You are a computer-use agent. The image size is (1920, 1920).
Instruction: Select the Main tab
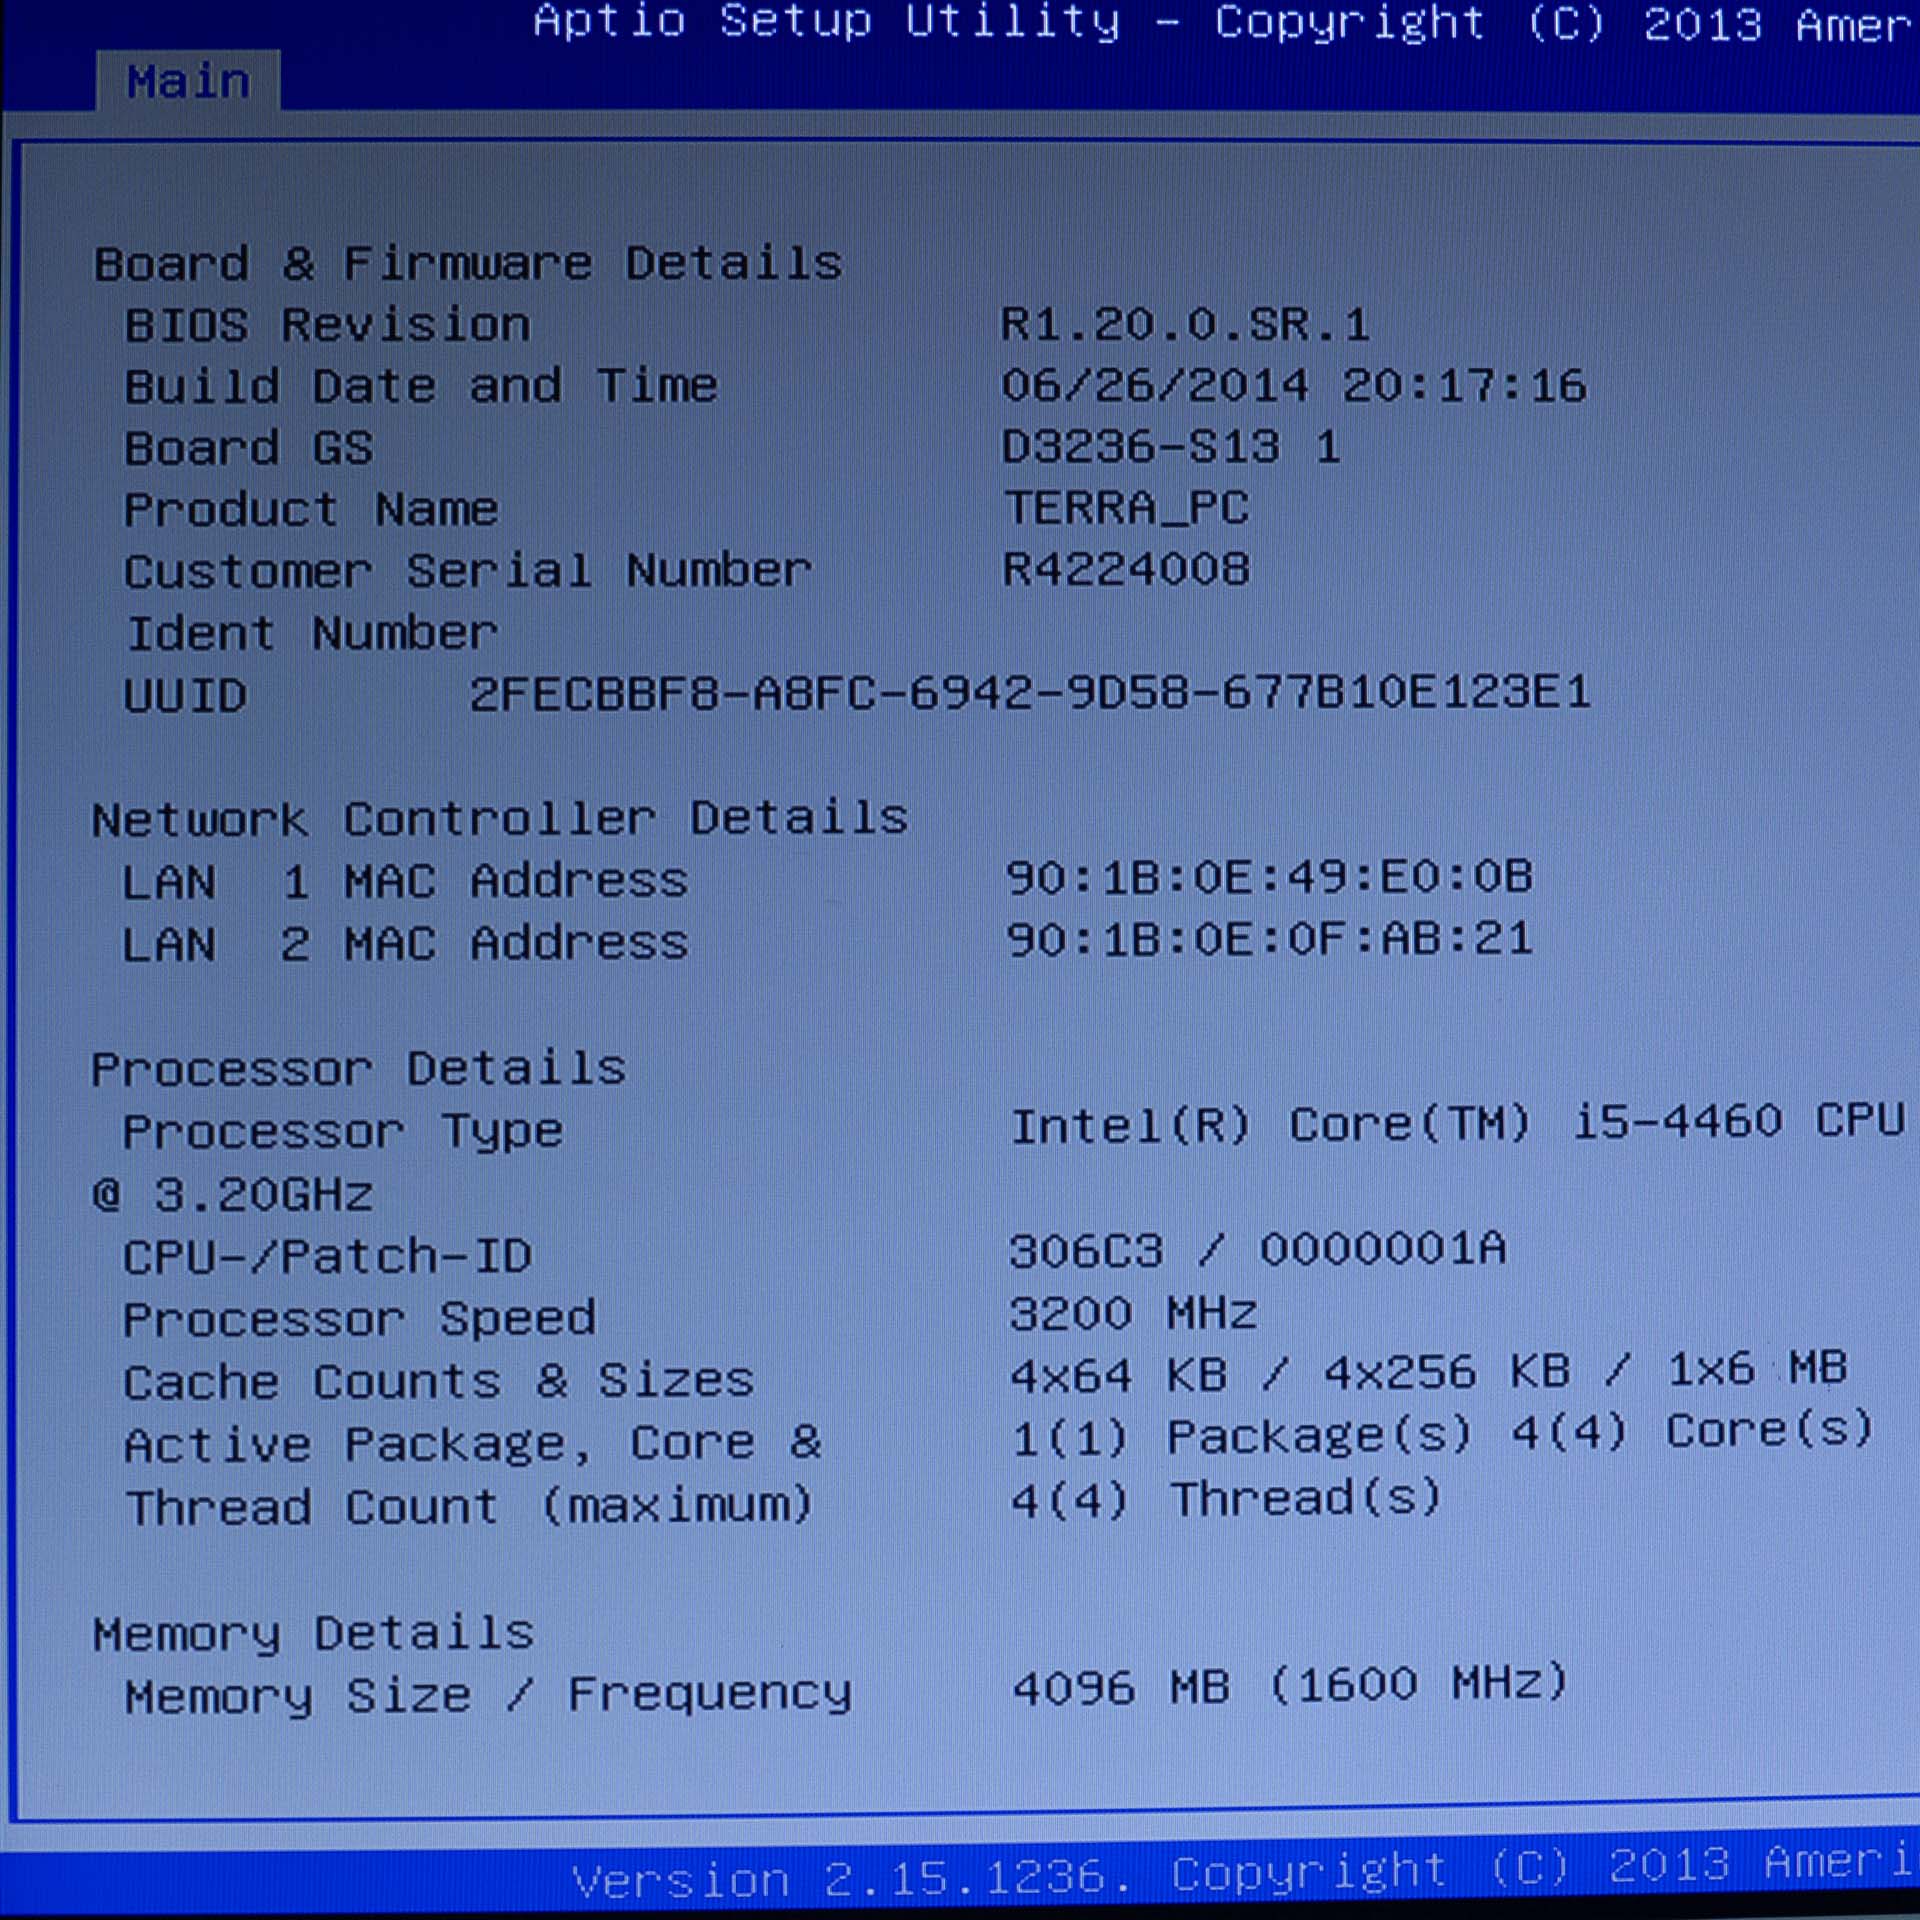click(x=188, y=82)
